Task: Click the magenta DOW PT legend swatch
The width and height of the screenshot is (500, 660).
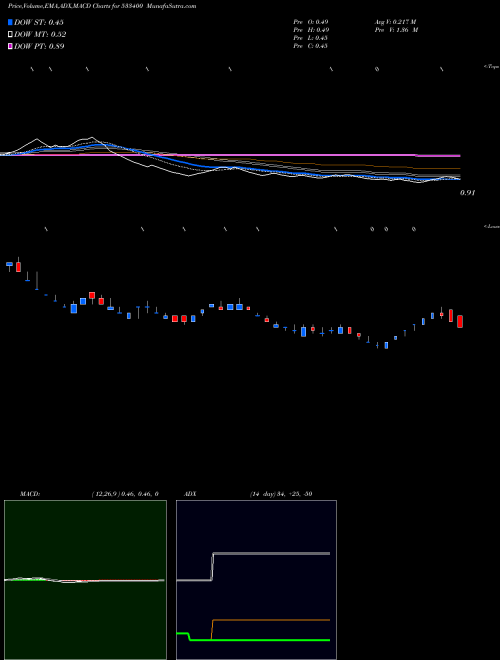Action: pos(11,46)
